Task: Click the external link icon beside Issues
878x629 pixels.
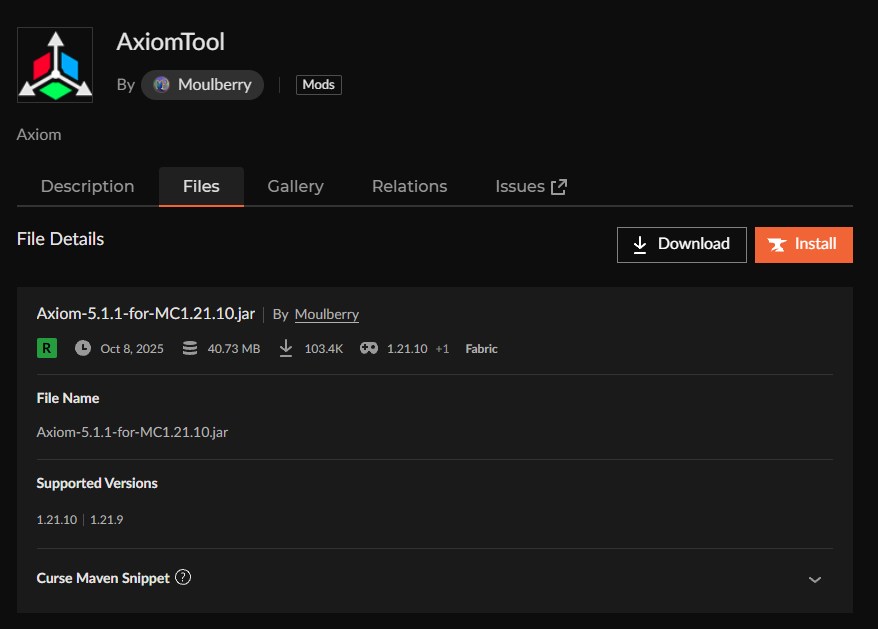Action: point(559,187)
